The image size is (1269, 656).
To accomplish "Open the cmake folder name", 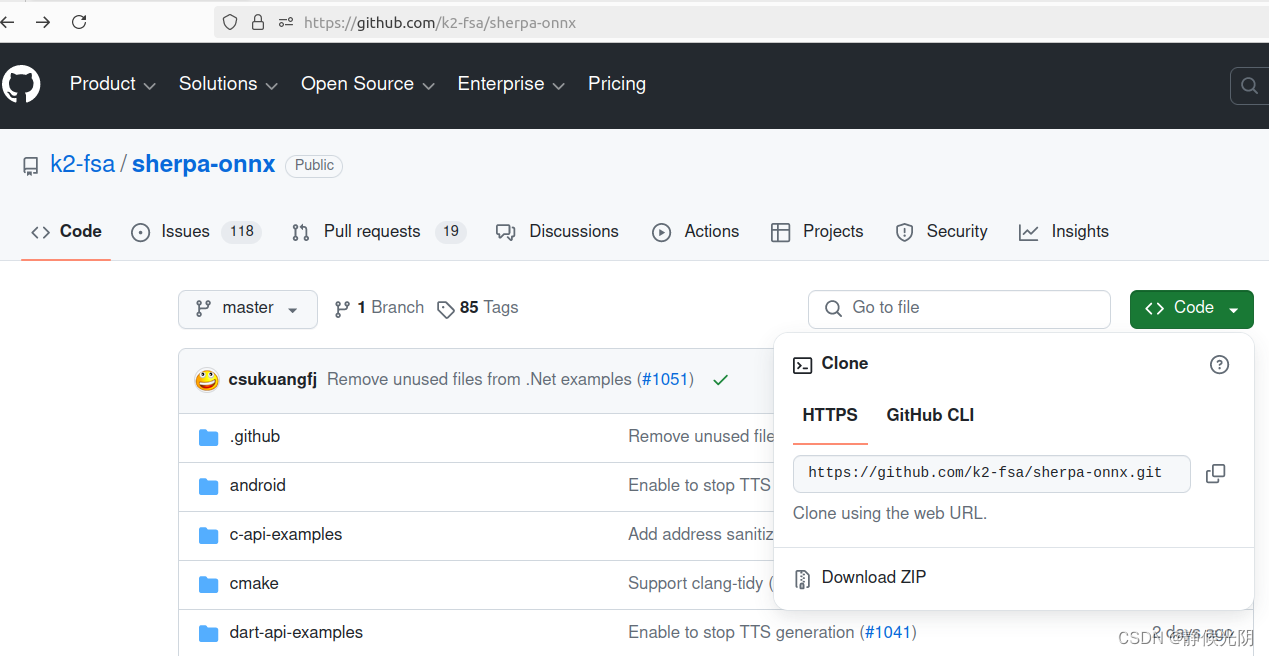I will (254, 584).
